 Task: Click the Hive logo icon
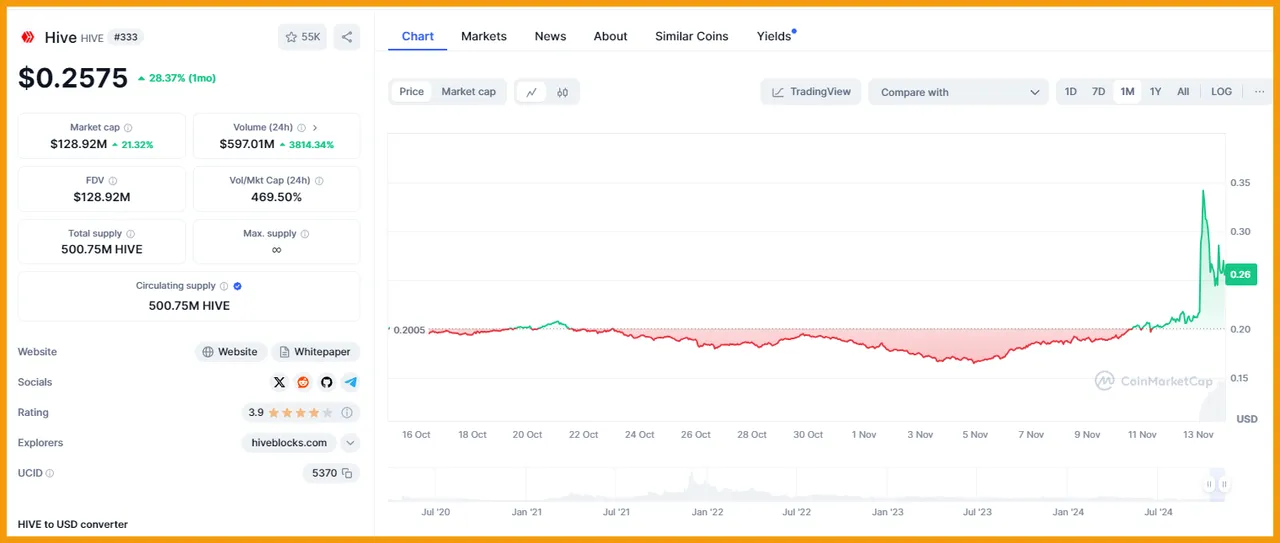coord(28,37)
